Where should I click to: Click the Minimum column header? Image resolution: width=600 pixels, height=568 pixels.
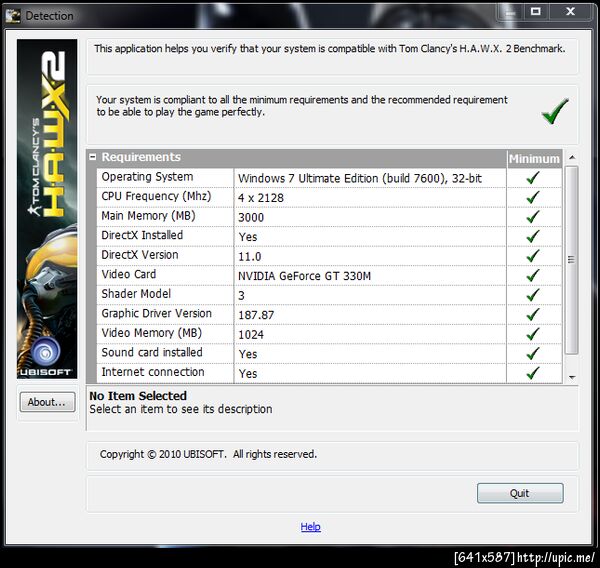534,158
